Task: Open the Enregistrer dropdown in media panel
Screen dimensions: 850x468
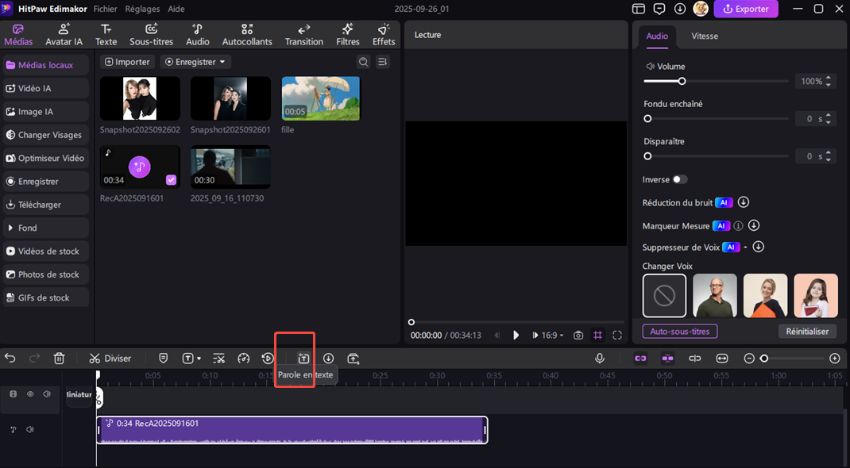Action: pos(195,62)
